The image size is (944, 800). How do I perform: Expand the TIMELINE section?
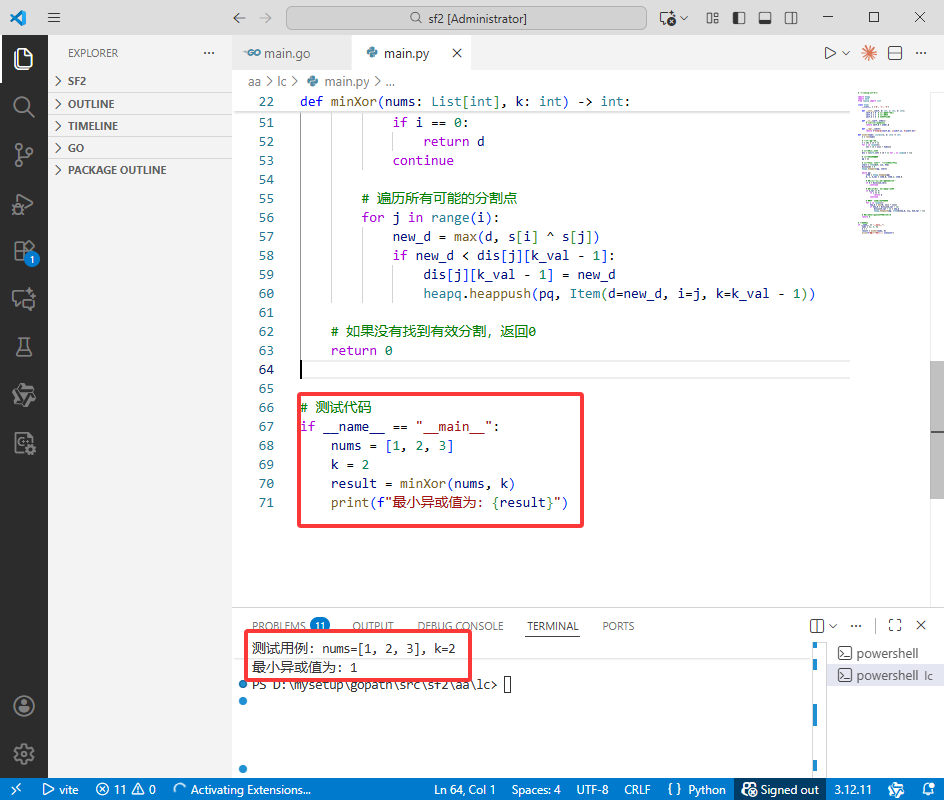pyautogui.click(x=140, y=126)
